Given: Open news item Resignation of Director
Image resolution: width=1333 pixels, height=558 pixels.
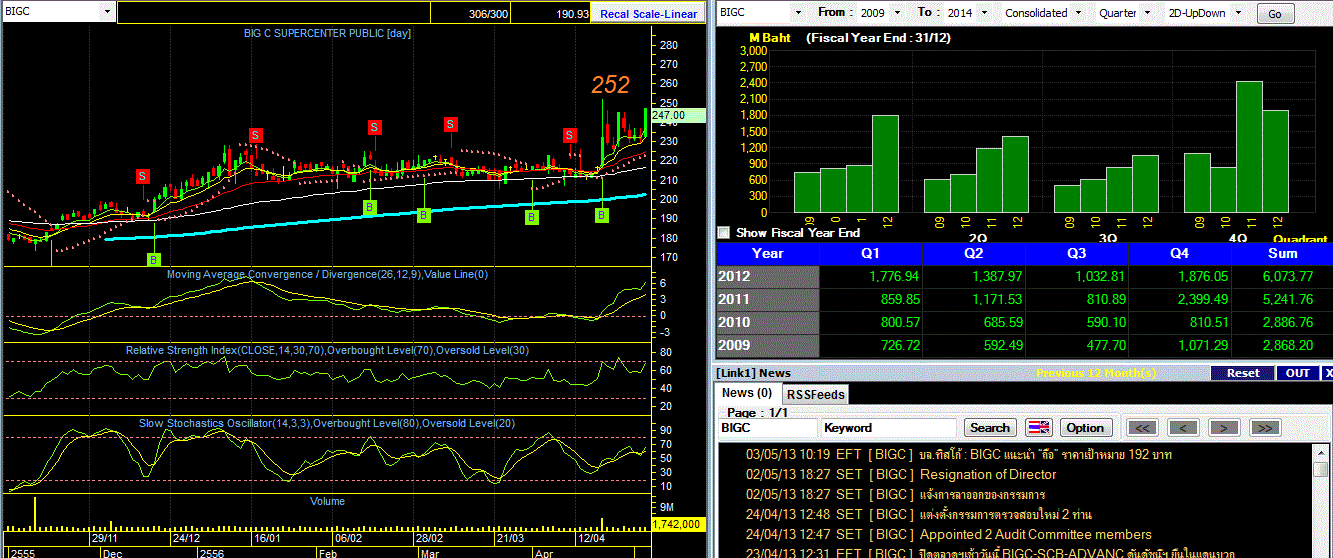Looking at the screenshot, I should pos(988,474).
